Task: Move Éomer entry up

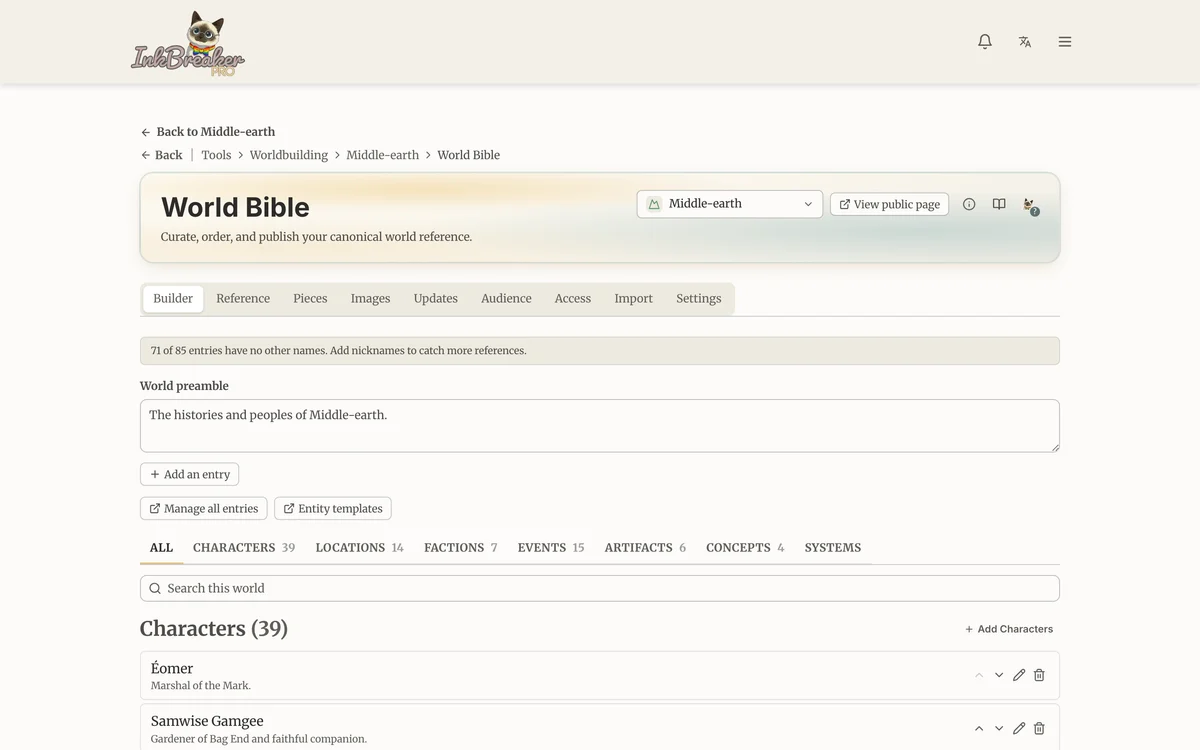Action: coord(979,675)
